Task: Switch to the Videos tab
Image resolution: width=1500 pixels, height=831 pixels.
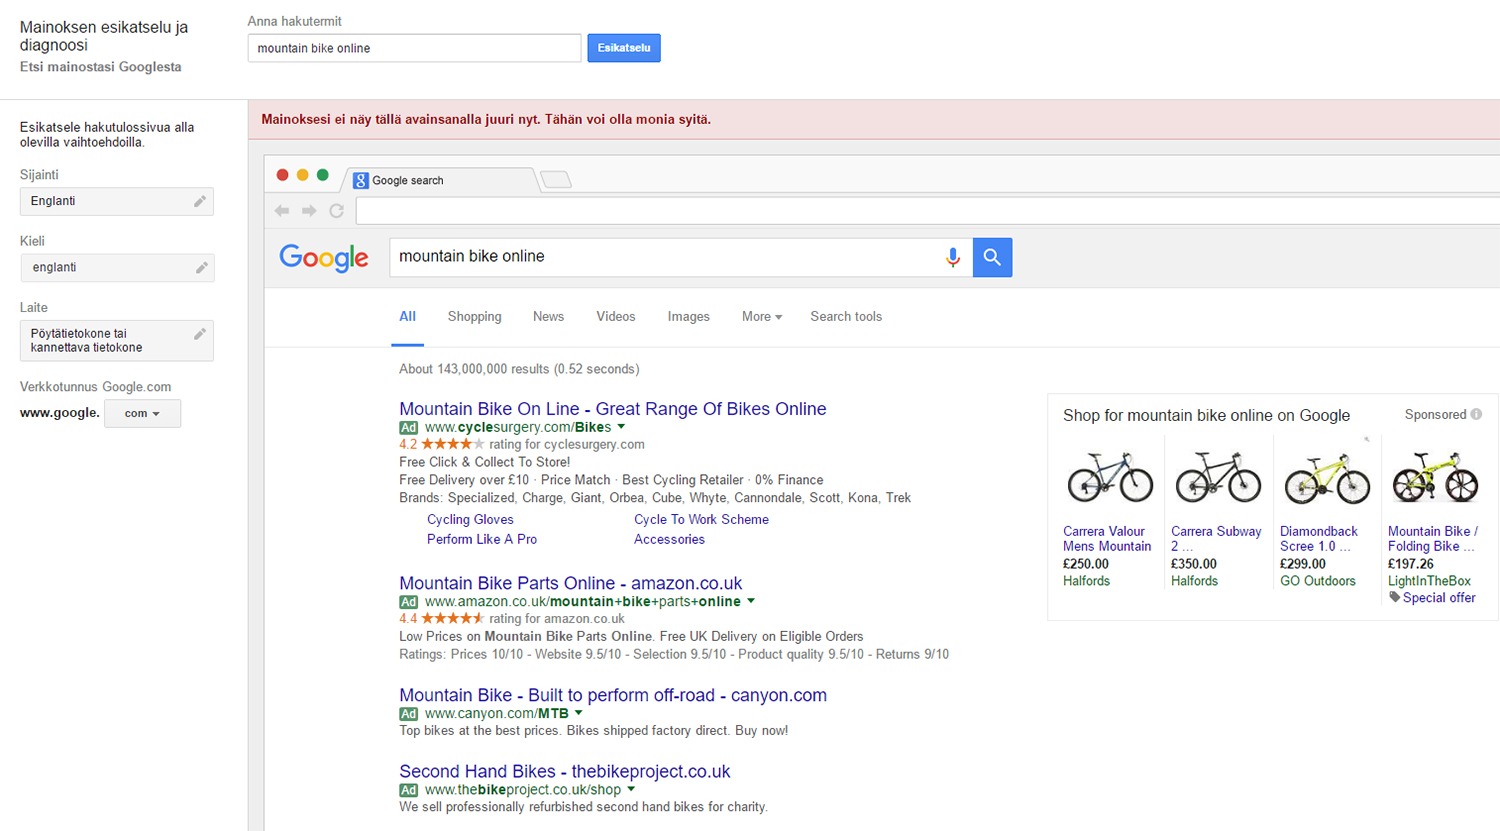Action: click(616, 316)
